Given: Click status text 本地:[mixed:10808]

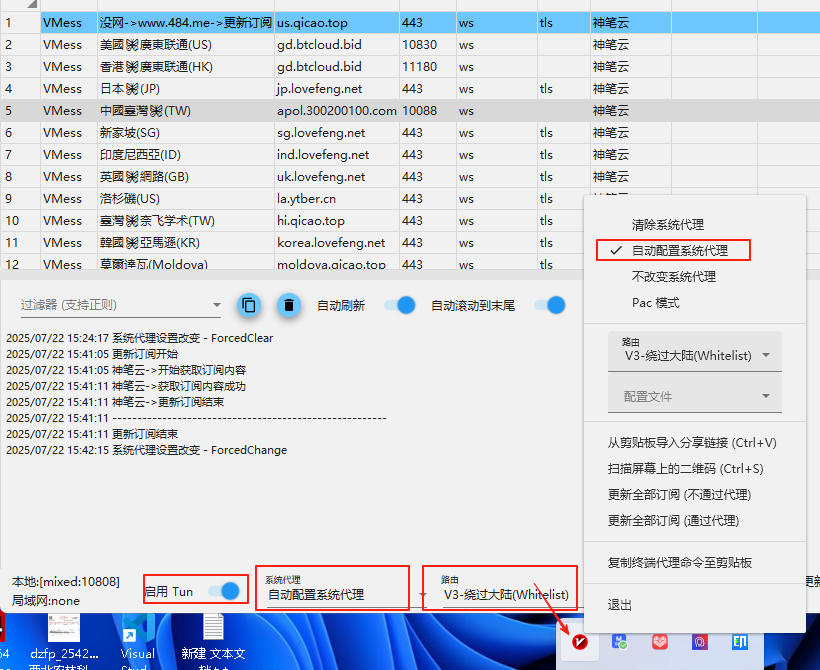Looking at the screenshot, I should [66, 581].
